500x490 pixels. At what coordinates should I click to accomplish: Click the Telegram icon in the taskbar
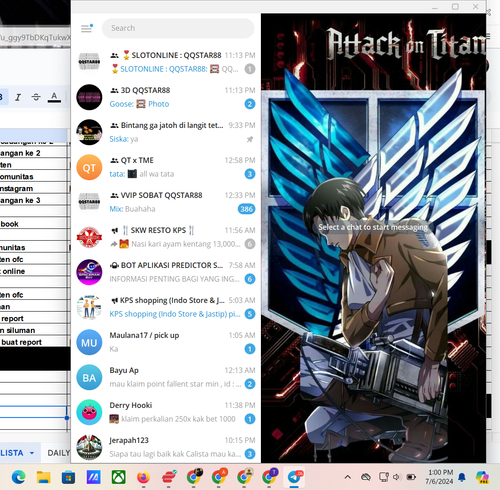pyautogui.click(x=294, y=477)
